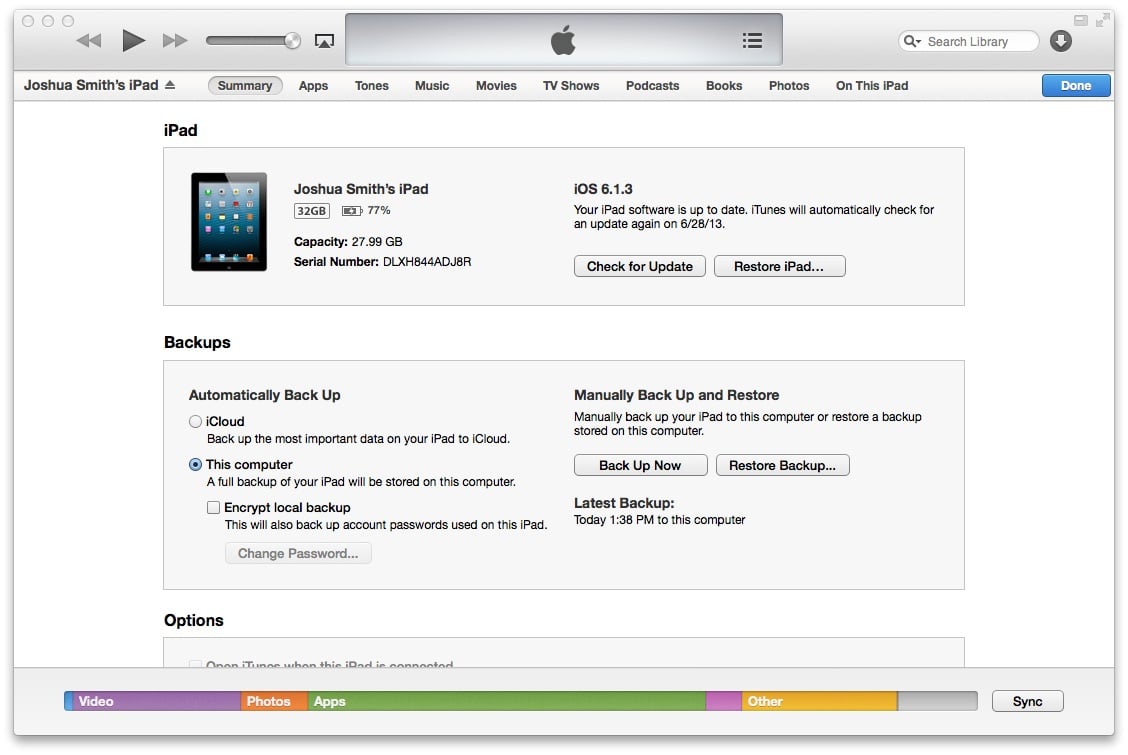Open the On This iPad tab

point(872,86)
